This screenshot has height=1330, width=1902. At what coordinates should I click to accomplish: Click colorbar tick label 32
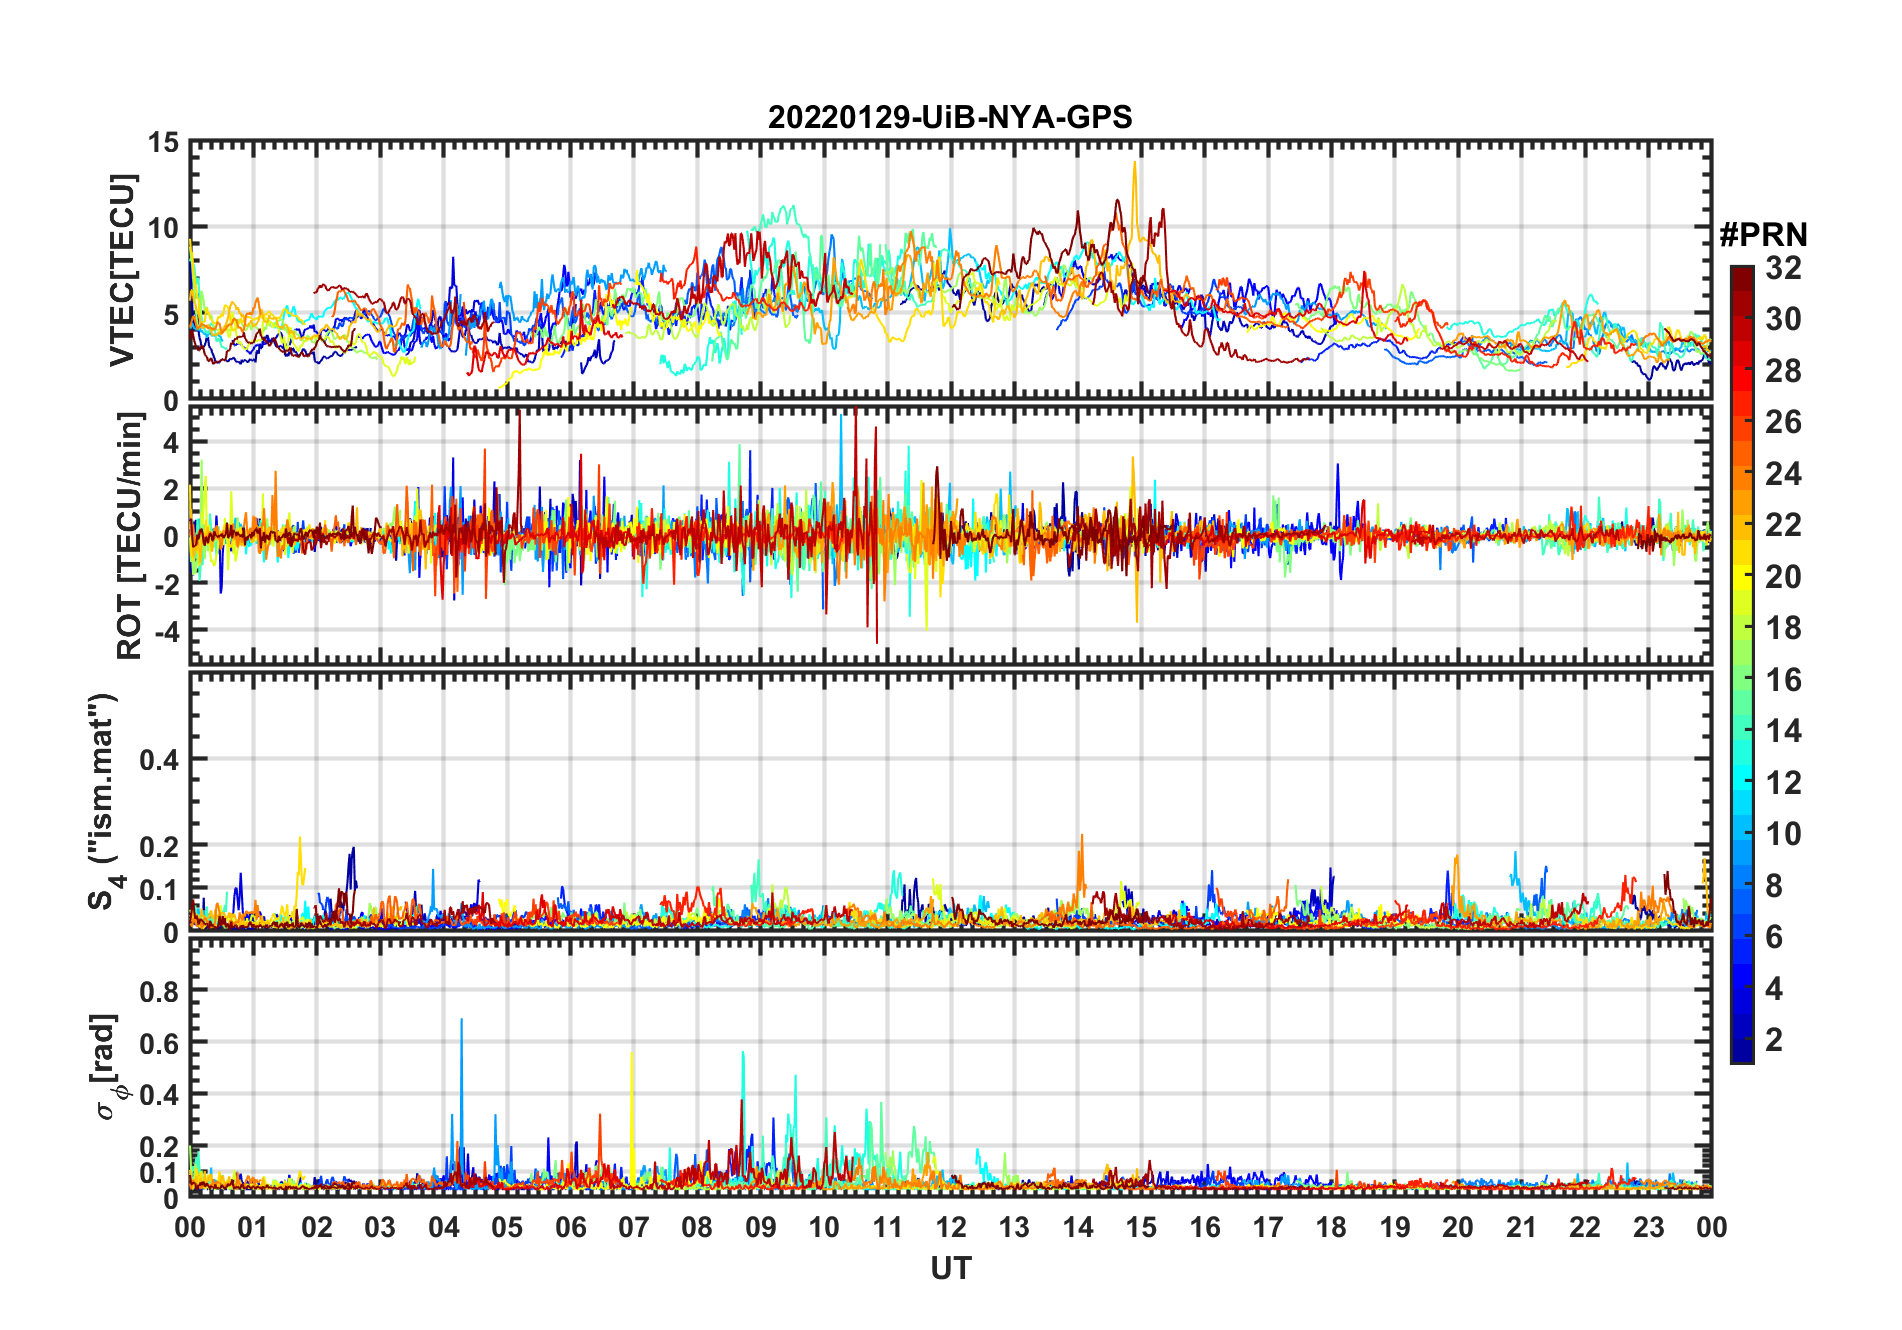coord(1783,268)
